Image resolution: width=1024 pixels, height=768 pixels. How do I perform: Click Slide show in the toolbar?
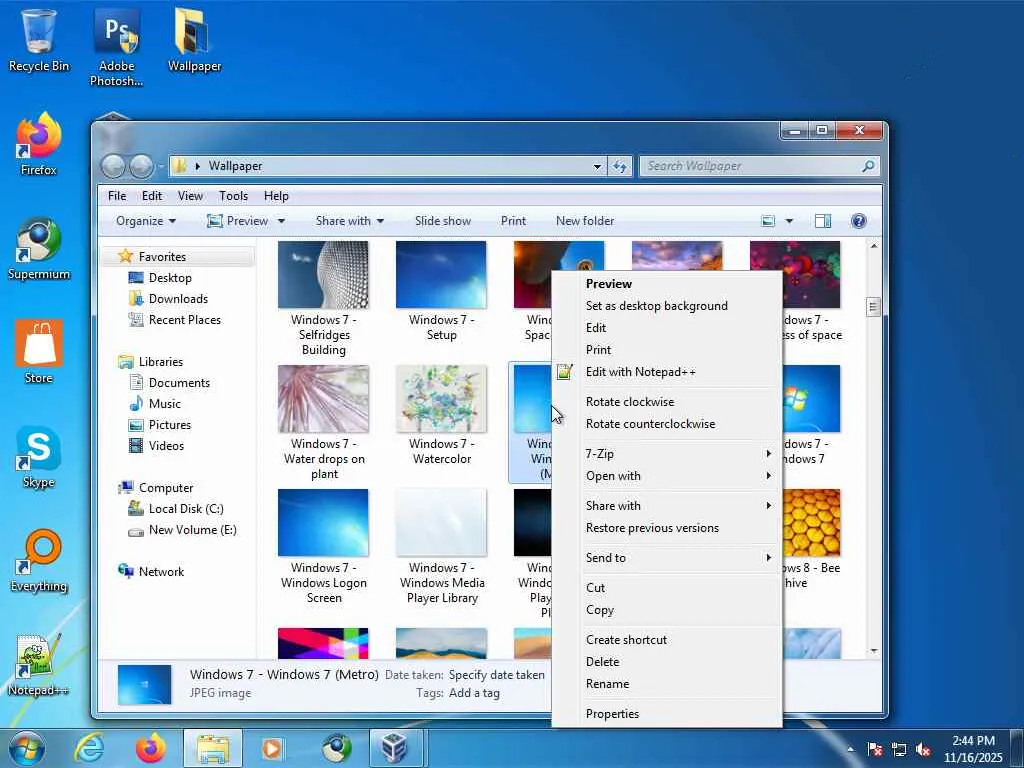tap(443, 221)
